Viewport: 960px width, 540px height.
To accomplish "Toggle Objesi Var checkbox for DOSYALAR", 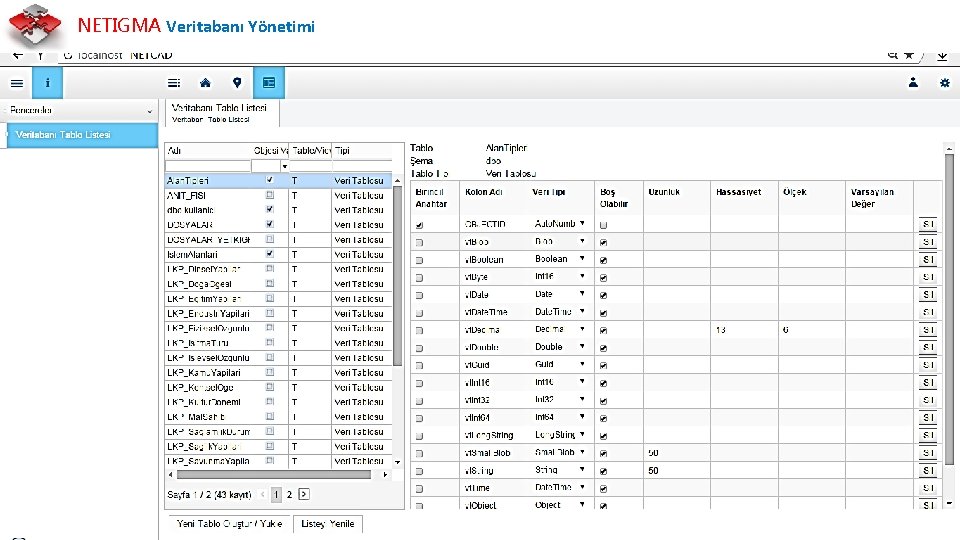I will point(269,224).
